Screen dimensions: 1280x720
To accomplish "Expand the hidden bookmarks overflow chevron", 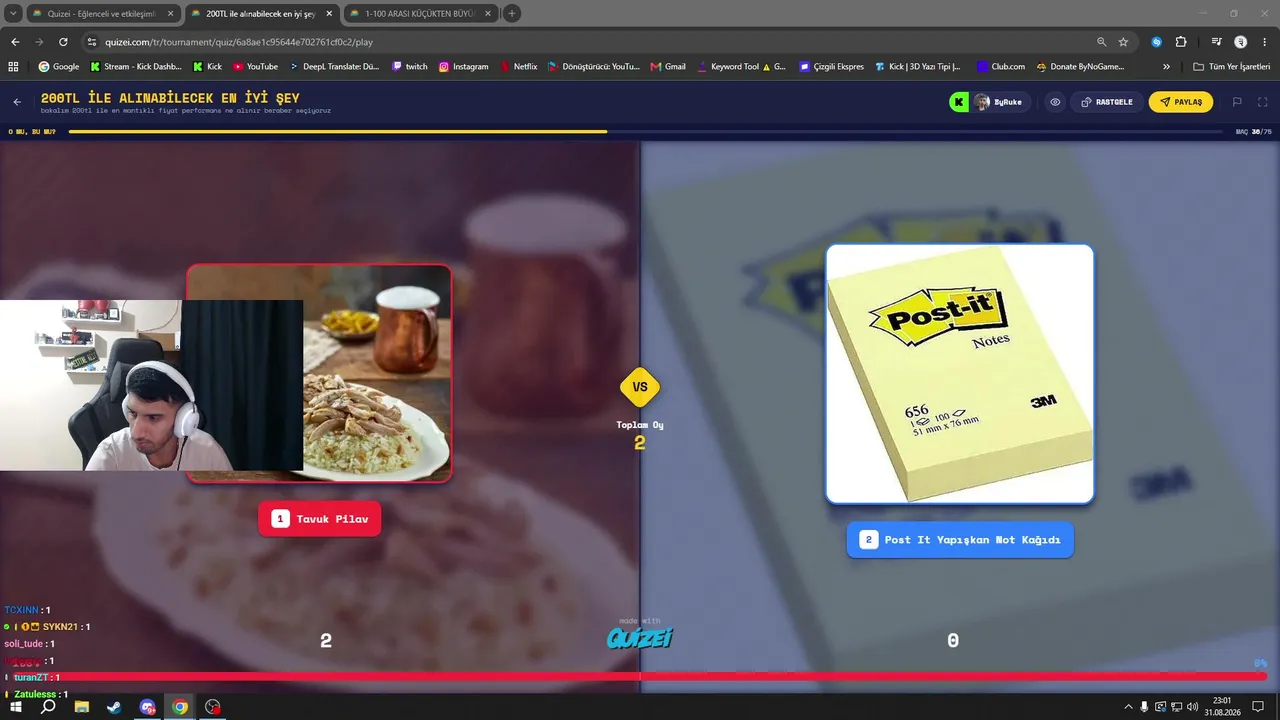I will pos(1166,67).
